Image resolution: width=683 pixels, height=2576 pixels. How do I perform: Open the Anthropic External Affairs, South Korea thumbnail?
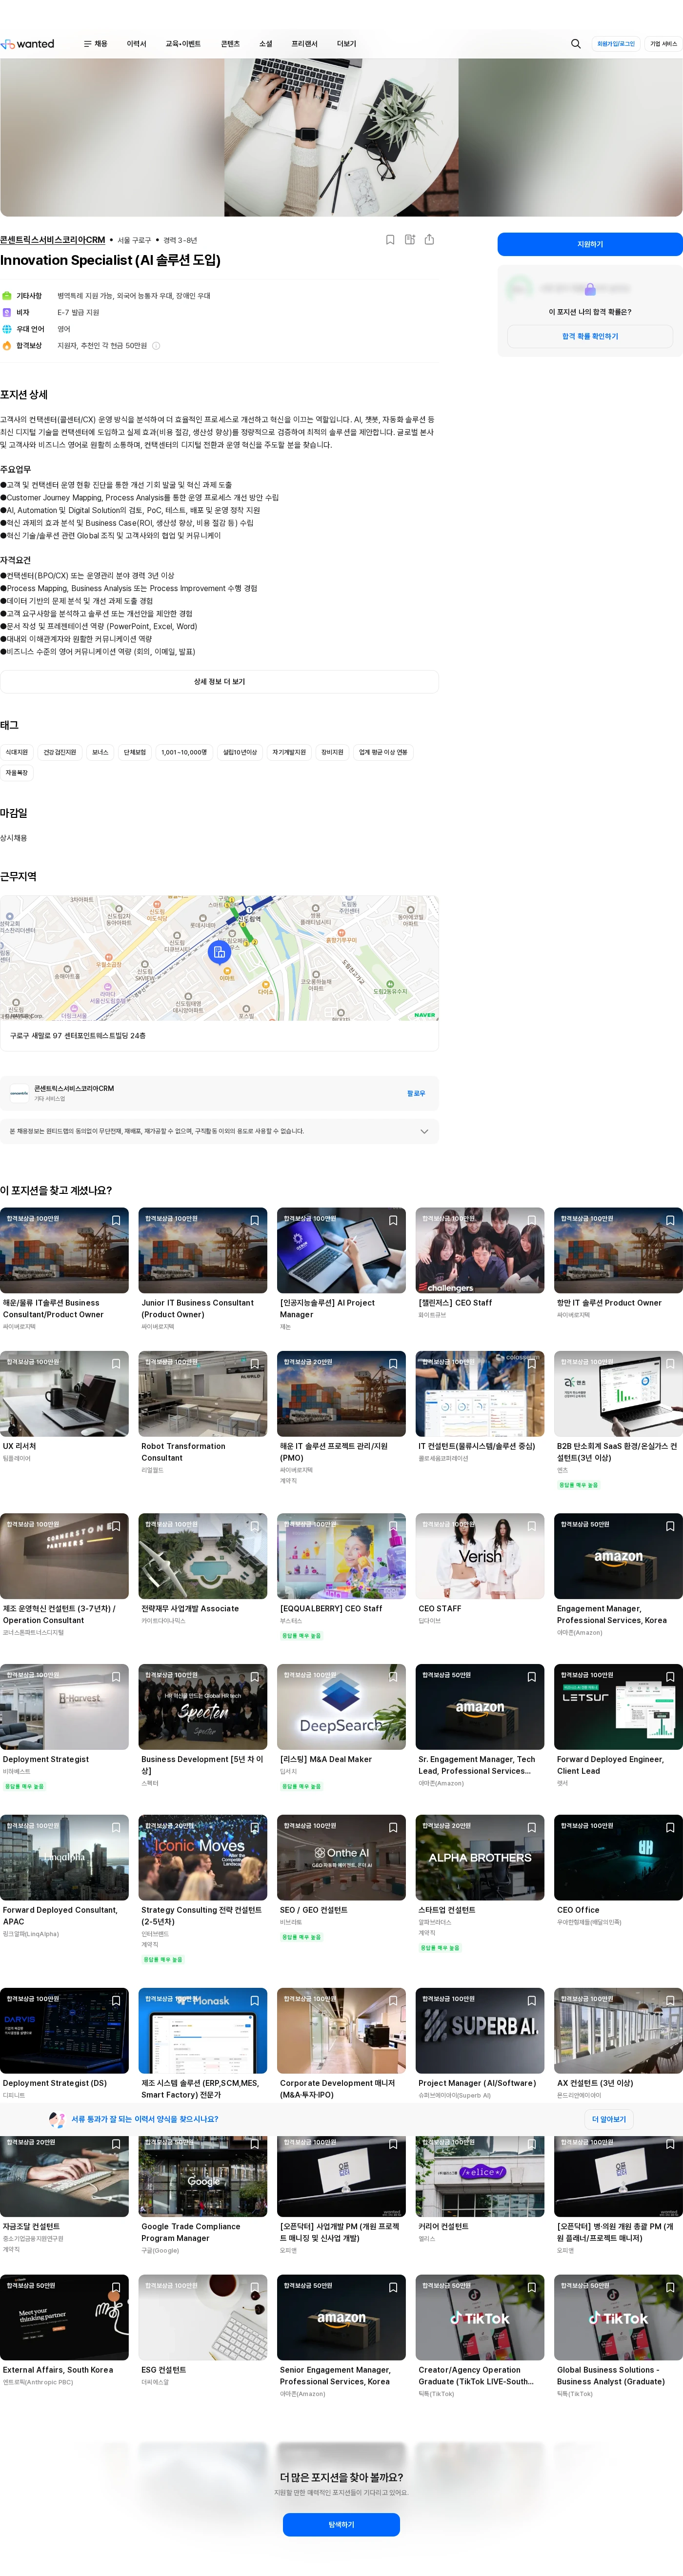[x=64, y=2317]
